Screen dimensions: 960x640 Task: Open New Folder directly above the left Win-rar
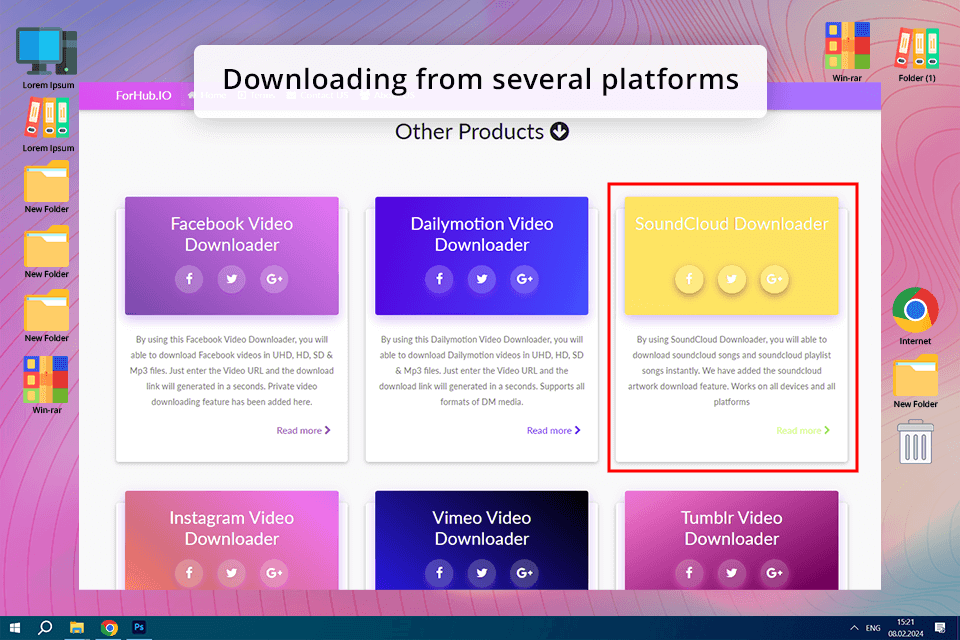click(x=47, y=317)
